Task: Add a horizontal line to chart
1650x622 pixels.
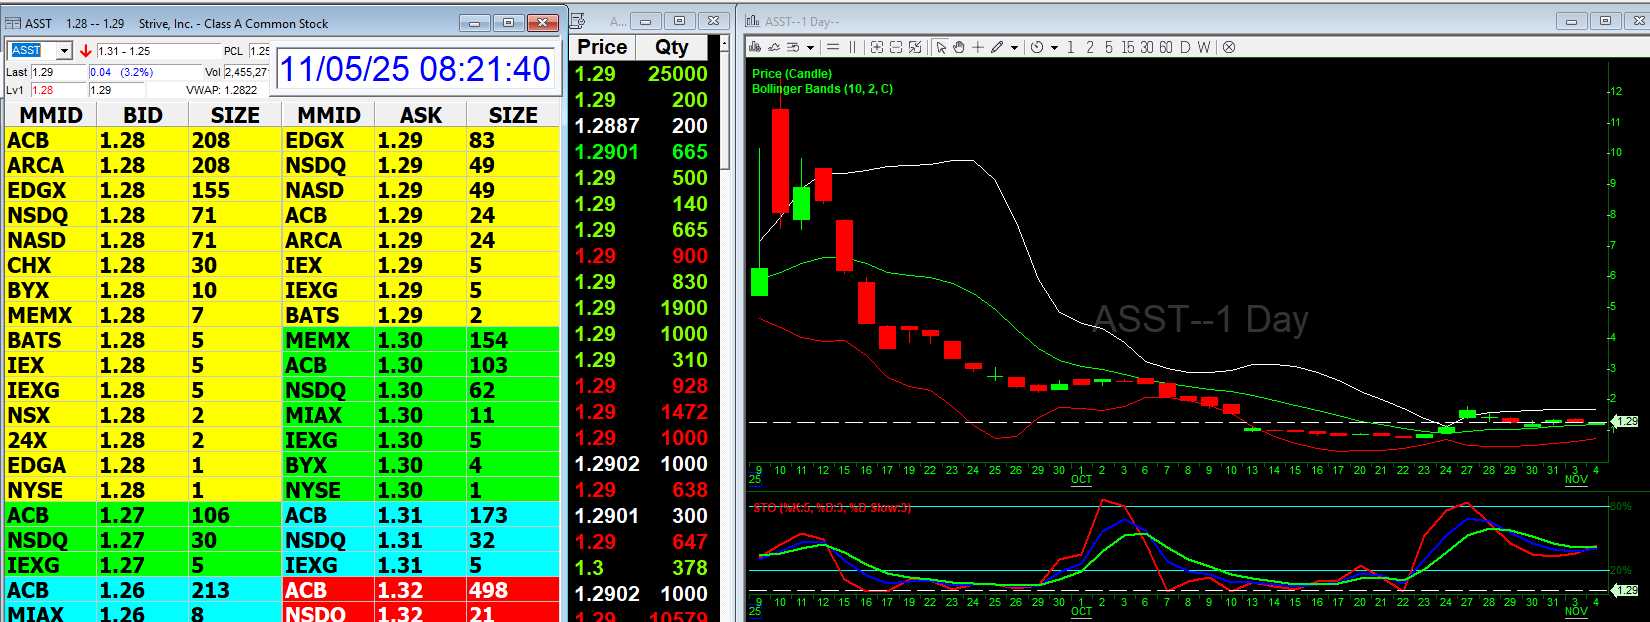Action: tap(833, 47)
